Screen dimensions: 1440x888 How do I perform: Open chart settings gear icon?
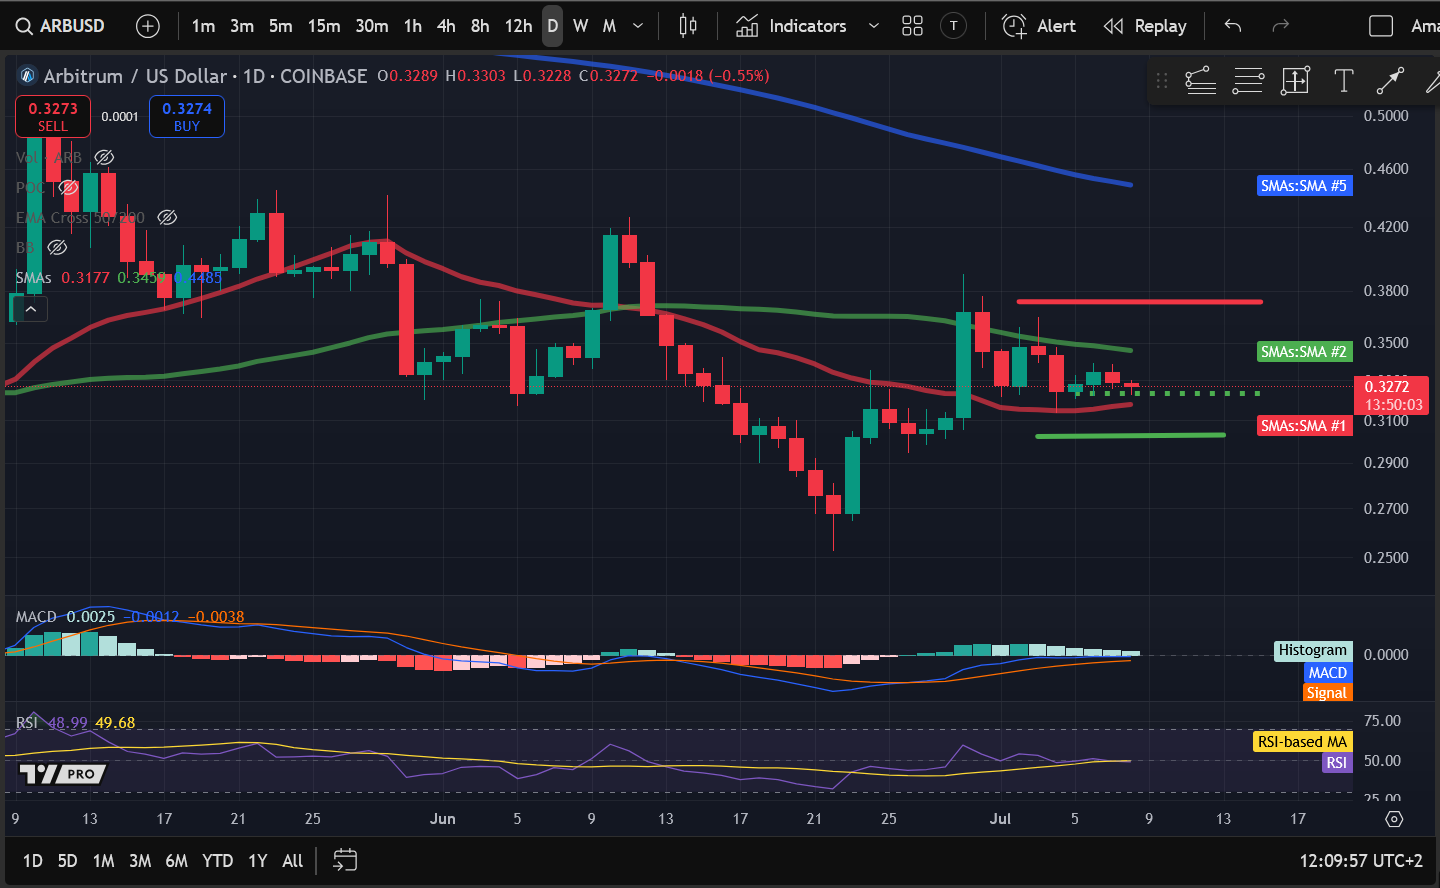tap(1394, 819)
